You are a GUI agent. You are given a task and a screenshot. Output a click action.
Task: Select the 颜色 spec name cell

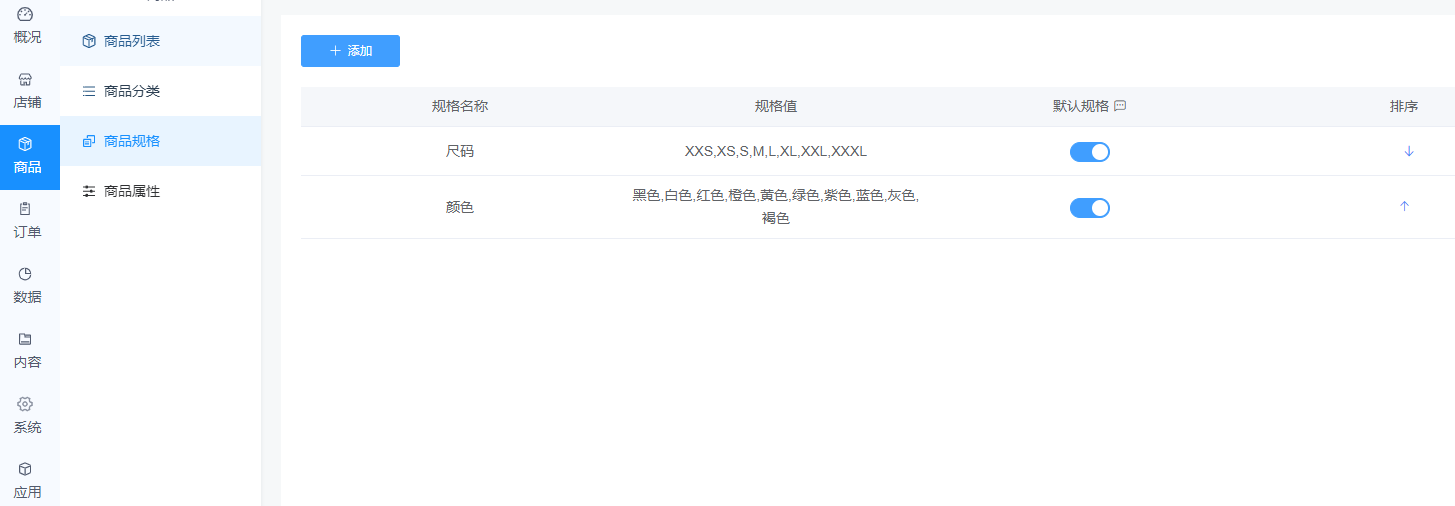click(460, 208)
